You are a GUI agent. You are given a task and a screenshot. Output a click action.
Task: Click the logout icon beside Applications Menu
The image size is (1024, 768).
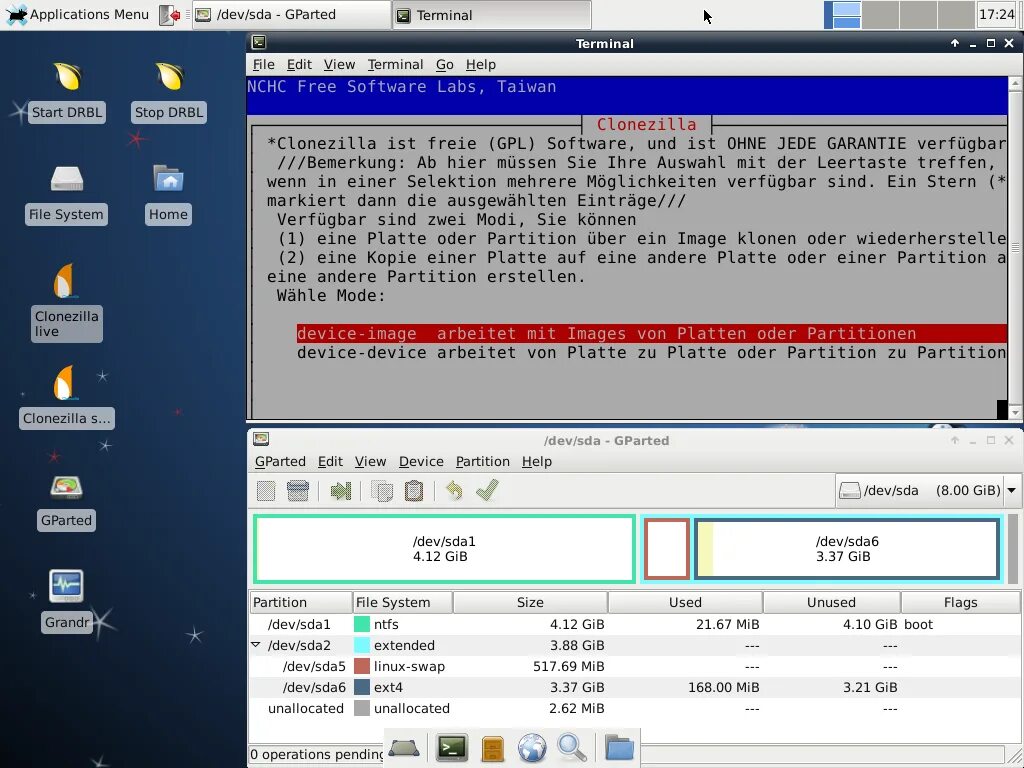pyautogui.click(x=170, y=14)
